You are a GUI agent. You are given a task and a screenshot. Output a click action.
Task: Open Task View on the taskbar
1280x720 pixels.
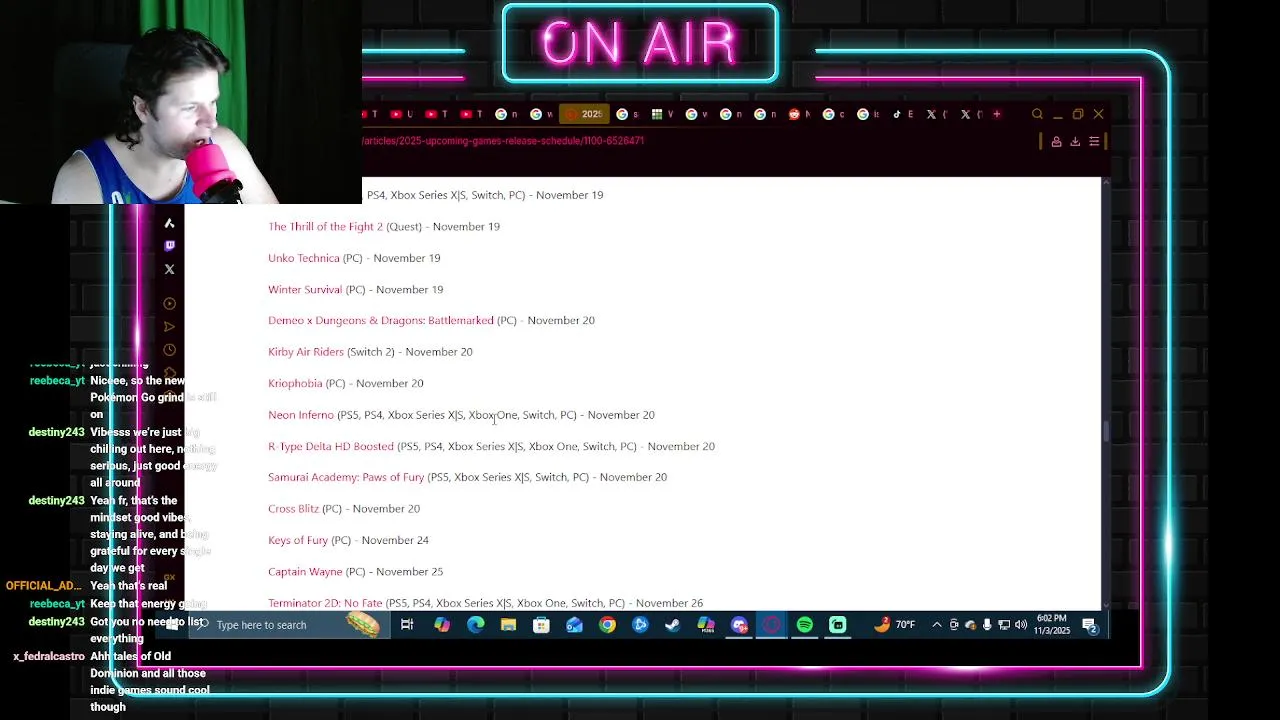click(407, 625)
